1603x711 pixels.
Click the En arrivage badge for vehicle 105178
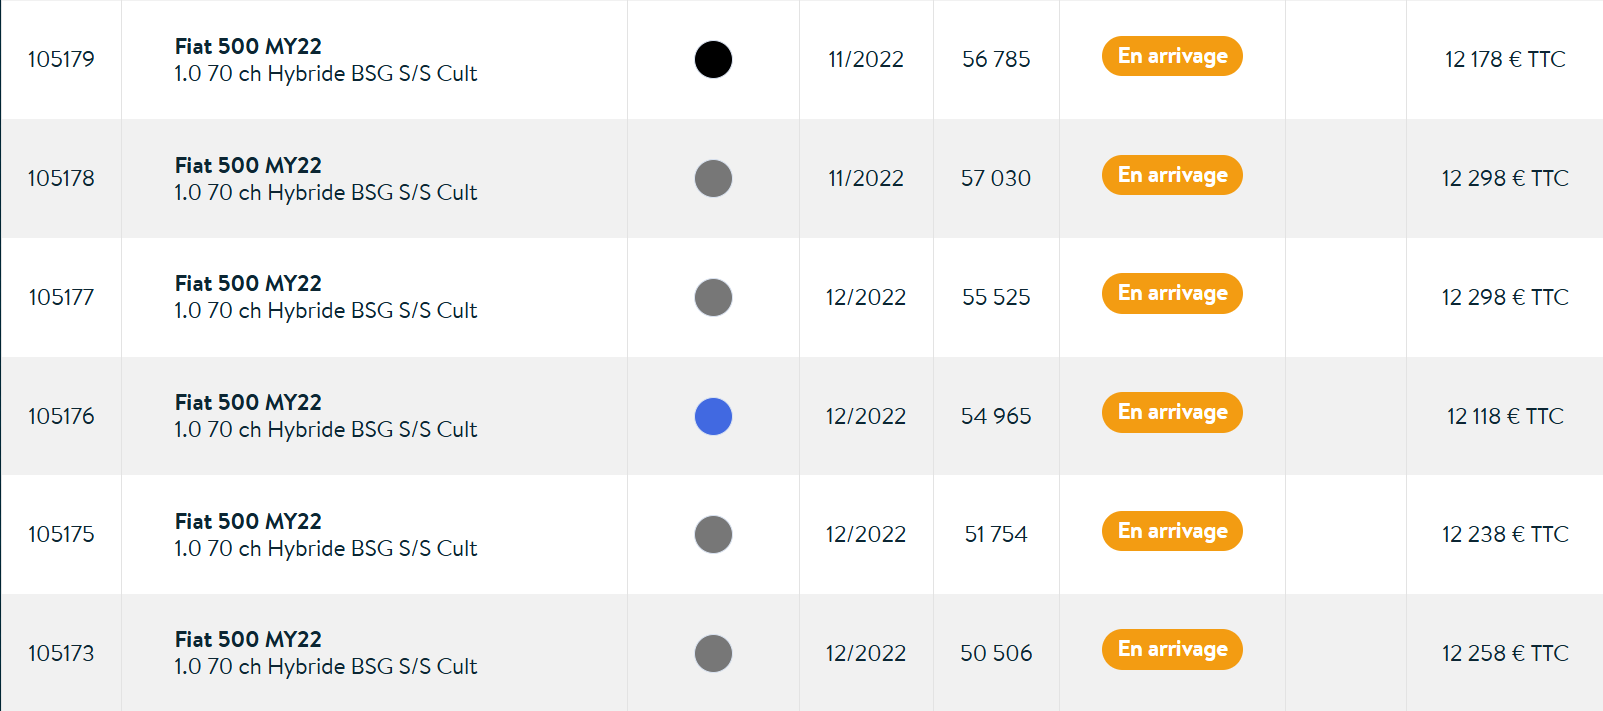1172,175
